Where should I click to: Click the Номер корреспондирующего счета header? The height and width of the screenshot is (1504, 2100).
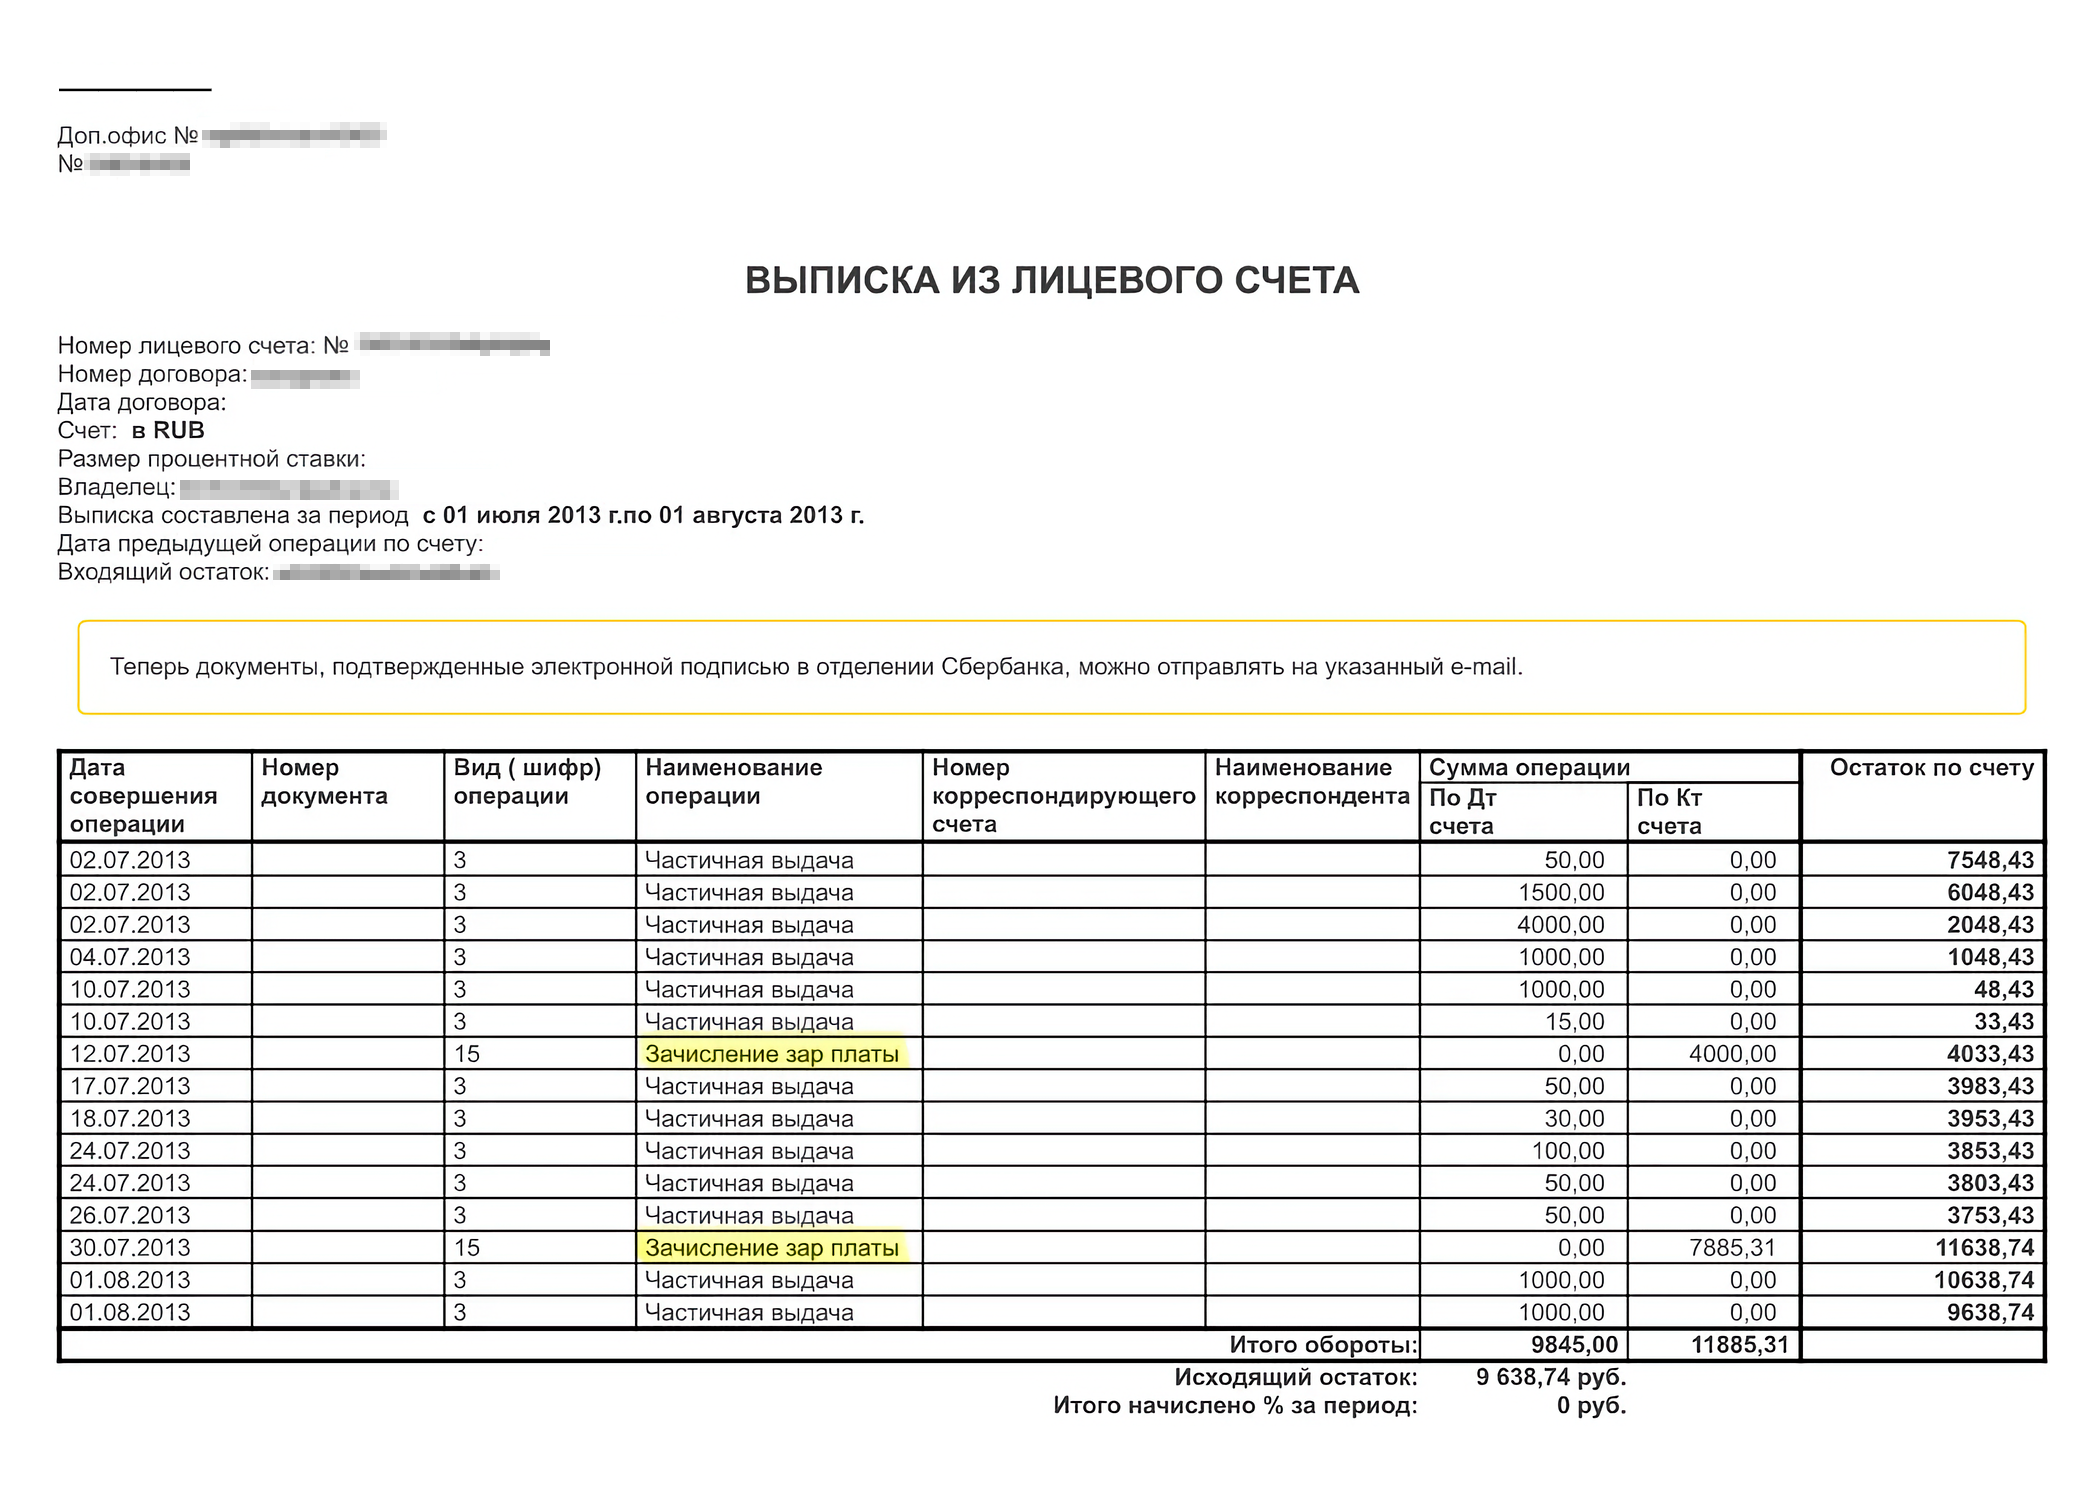coord(1063,796)
